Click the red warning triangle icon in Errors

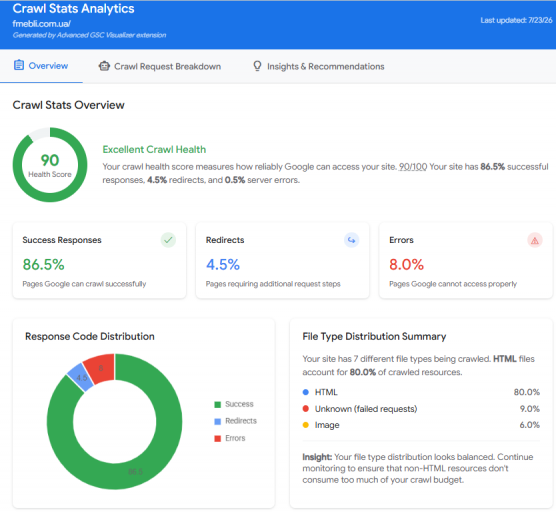pos(535,240)
